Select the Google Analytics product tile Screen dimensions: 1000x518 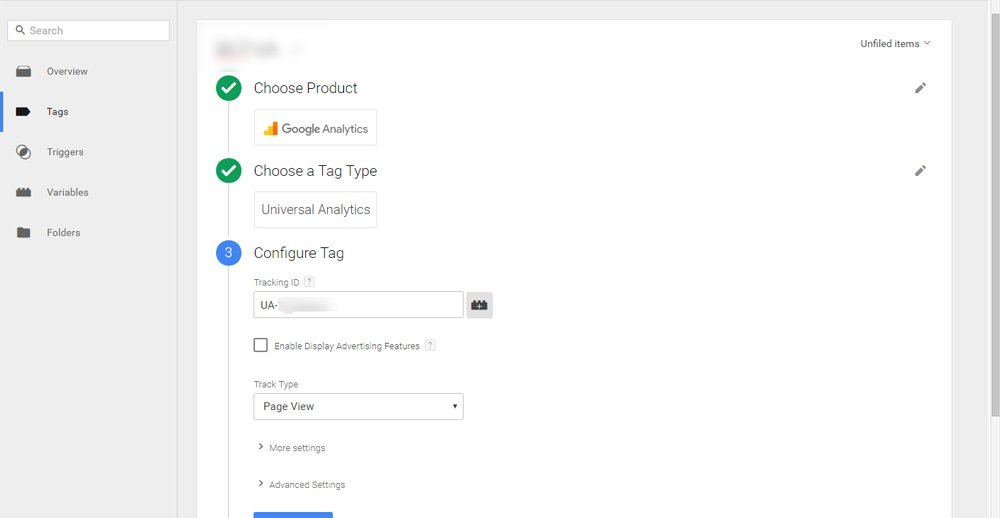(x=316, y=128)
